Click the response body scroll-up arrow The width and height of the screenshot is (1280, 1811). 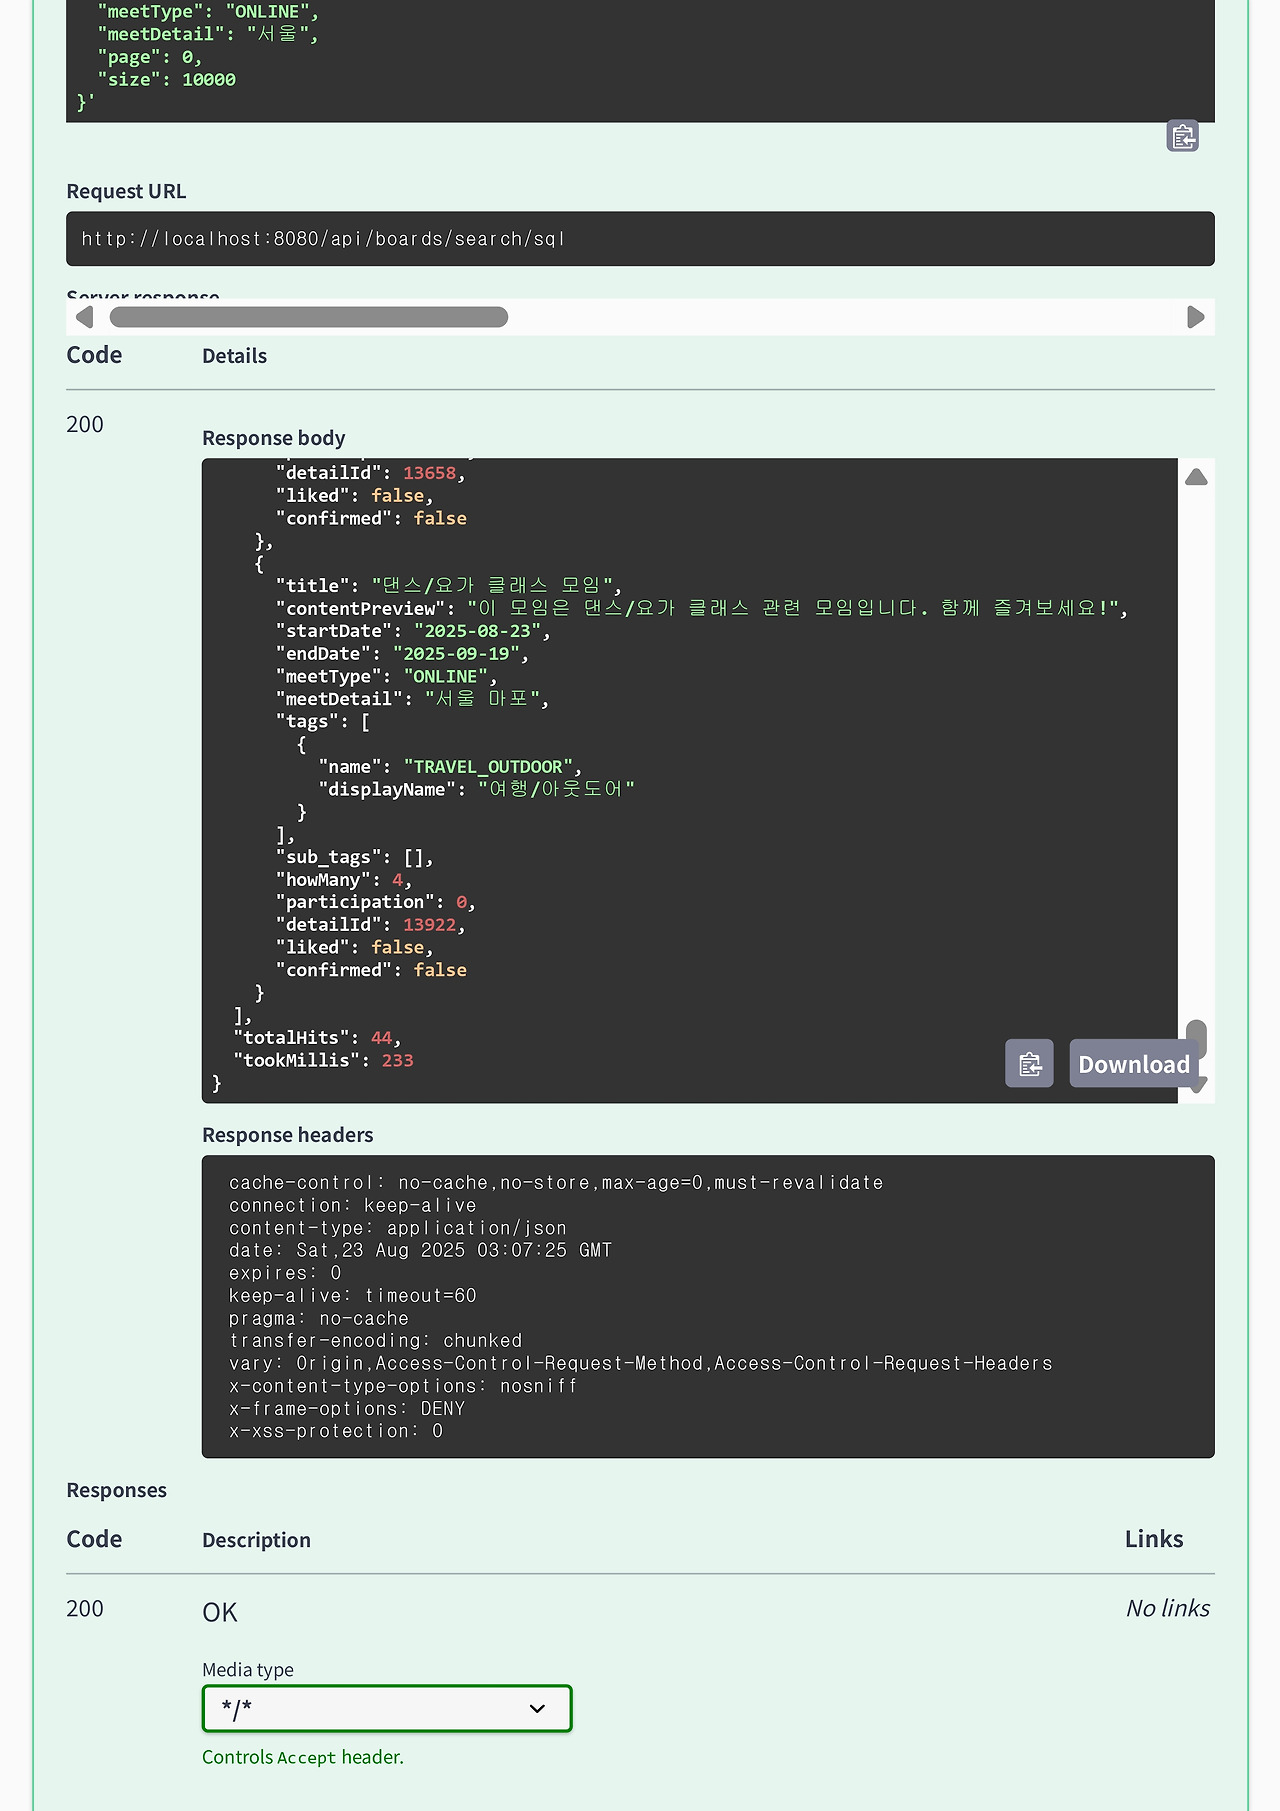1196,477
